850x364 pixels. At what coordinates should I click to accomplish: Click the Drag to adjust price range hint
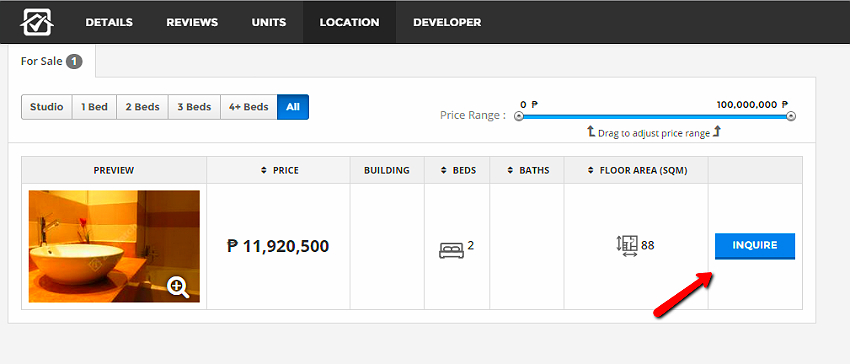tap(654, 132)
